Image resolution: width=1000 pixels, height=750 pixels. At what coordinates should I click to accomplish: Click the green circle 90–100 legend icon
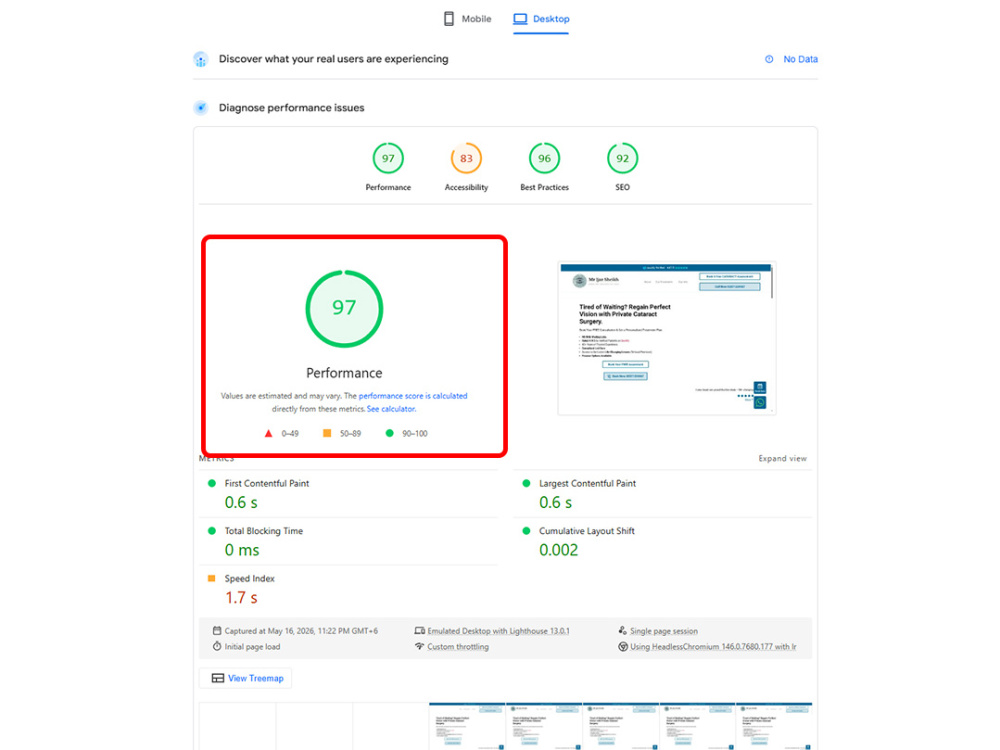[390, 434]
